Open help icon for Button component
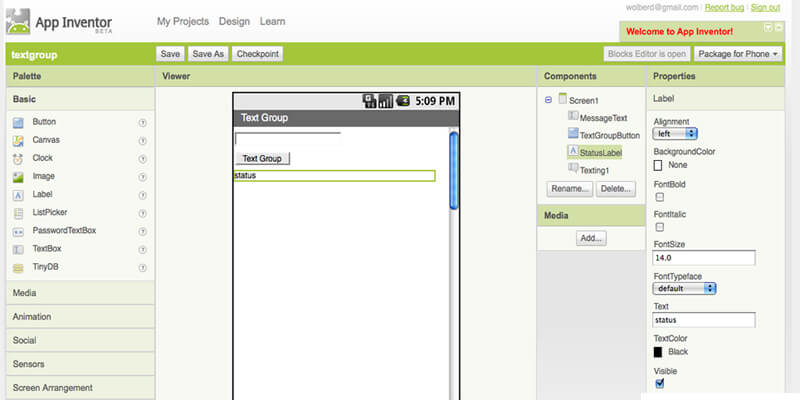The image size is (800, 400). (143, 122)
